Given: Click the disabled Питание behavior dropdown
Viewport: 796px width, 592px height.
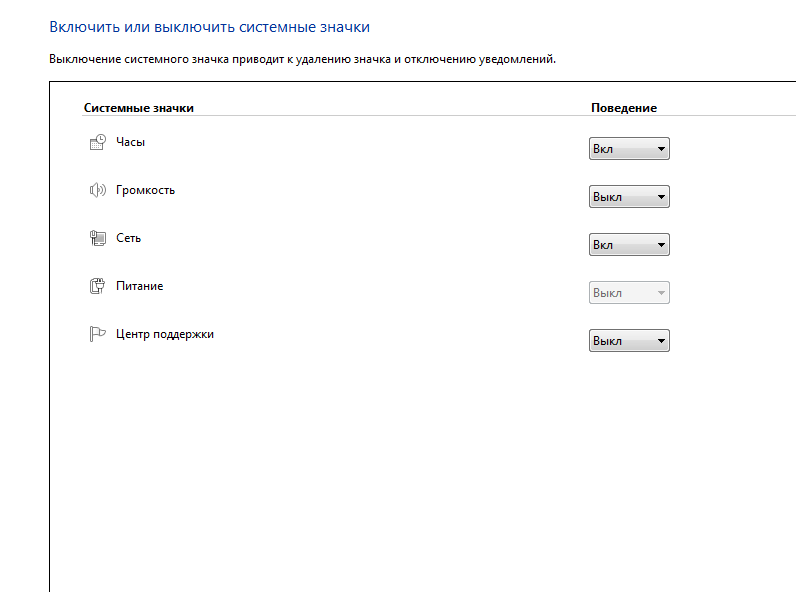Looking at the screenshot, I should (629, 293).
